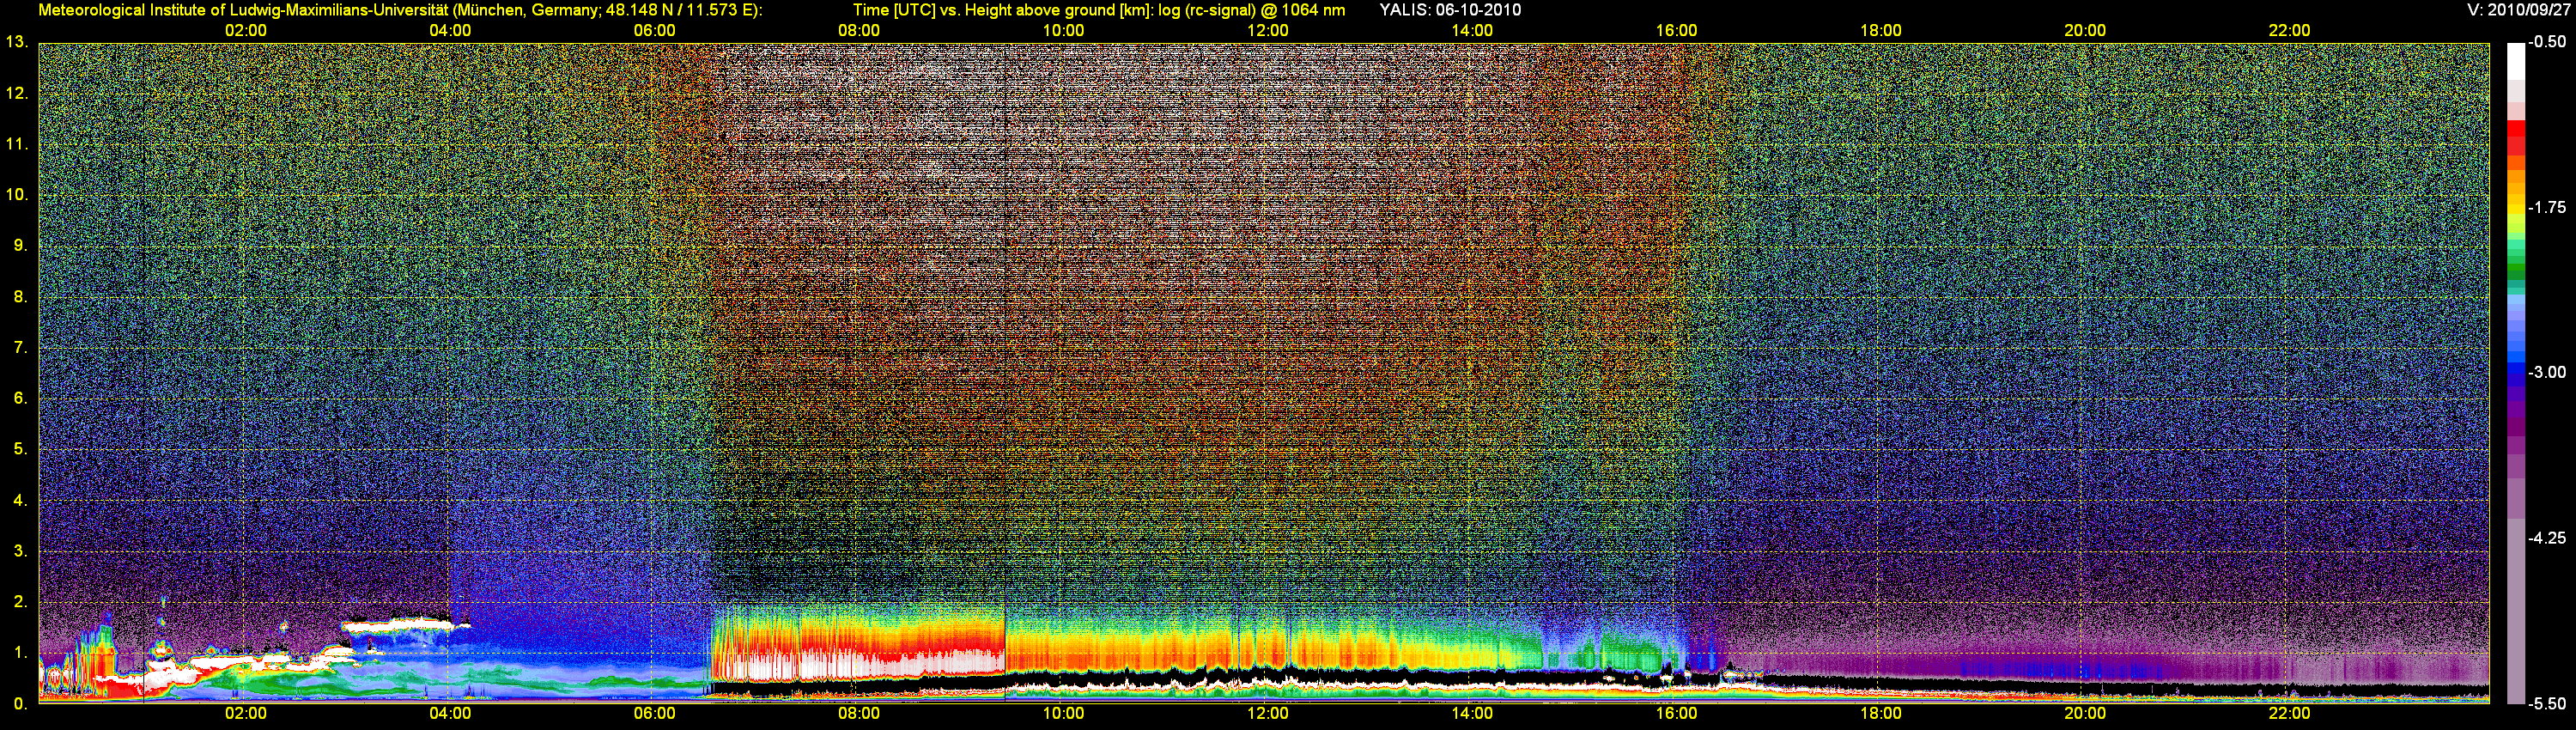Click the '20:00' label on the top time axis
Image resolution: width=2576 pixels, height=730 pixels.
tap(2085, 30)
